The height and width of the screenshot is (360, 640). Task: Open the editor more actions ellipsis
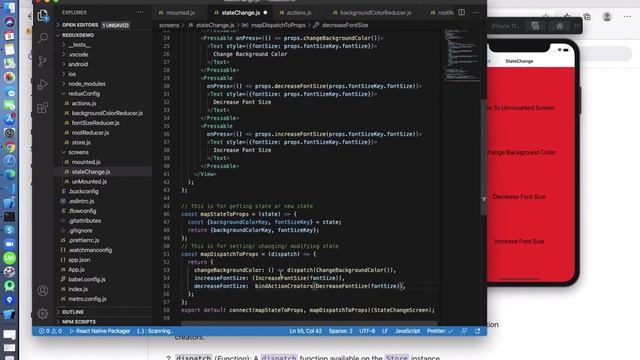[x=476, y=12]
